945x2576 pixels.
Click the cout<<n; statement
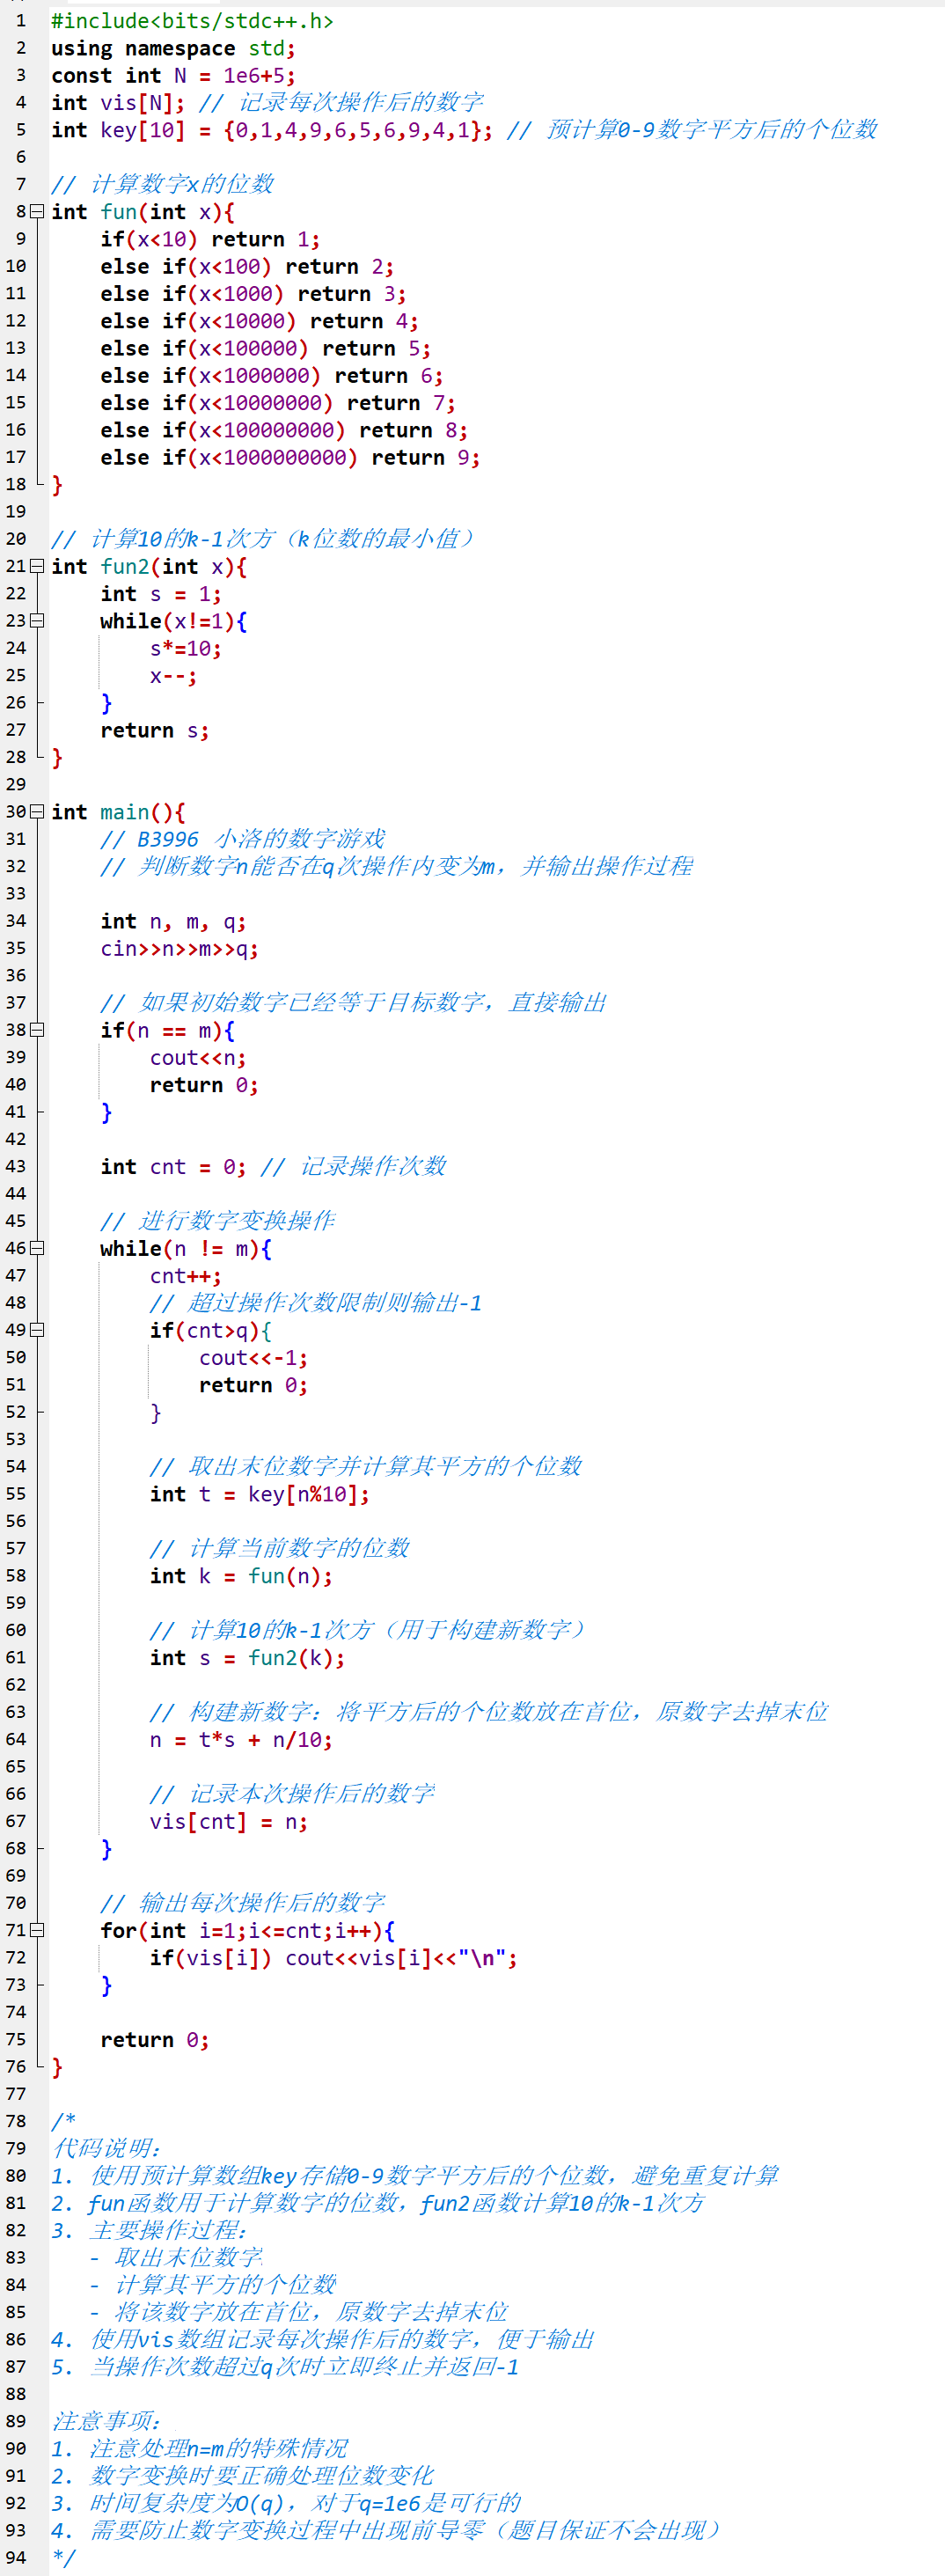pos(198,1058)
